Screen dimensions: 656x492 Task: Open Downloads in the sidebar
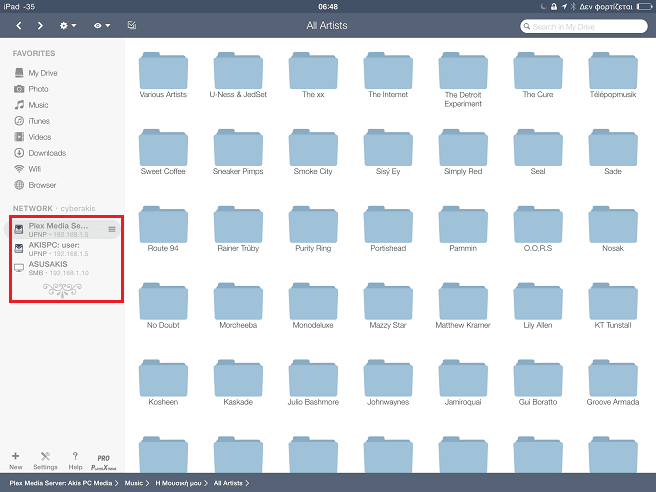coord(46,153)
